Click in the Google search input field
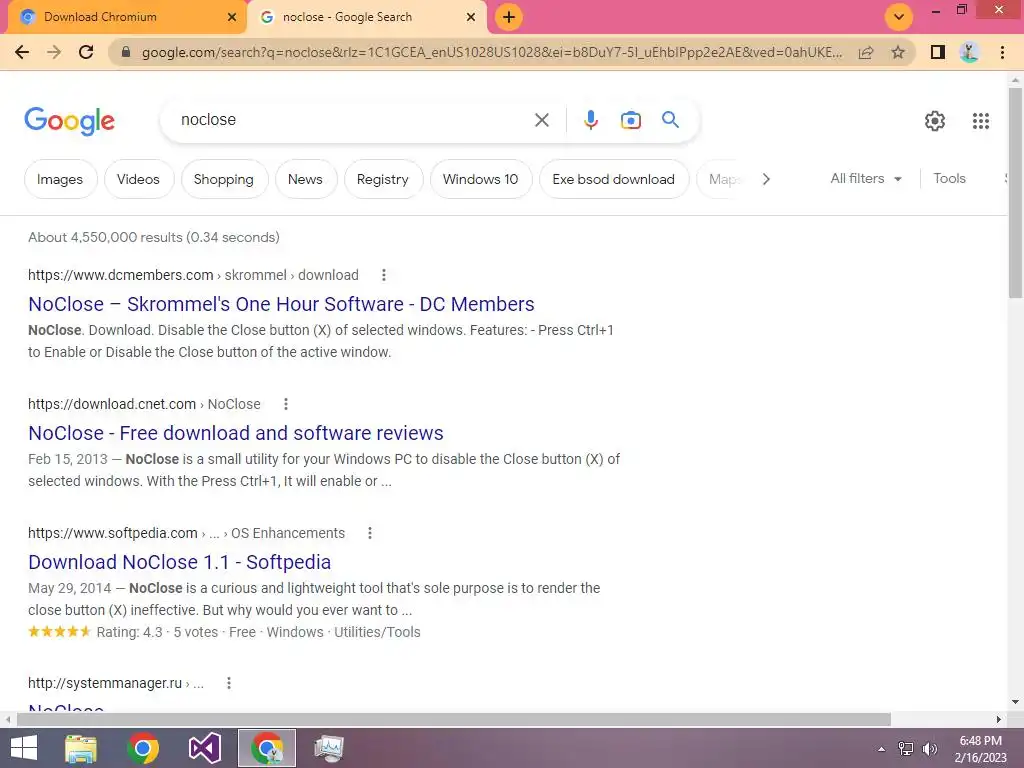Image resolution: width=1024 pixels, height=768 pixels. [x=353, y=120]
